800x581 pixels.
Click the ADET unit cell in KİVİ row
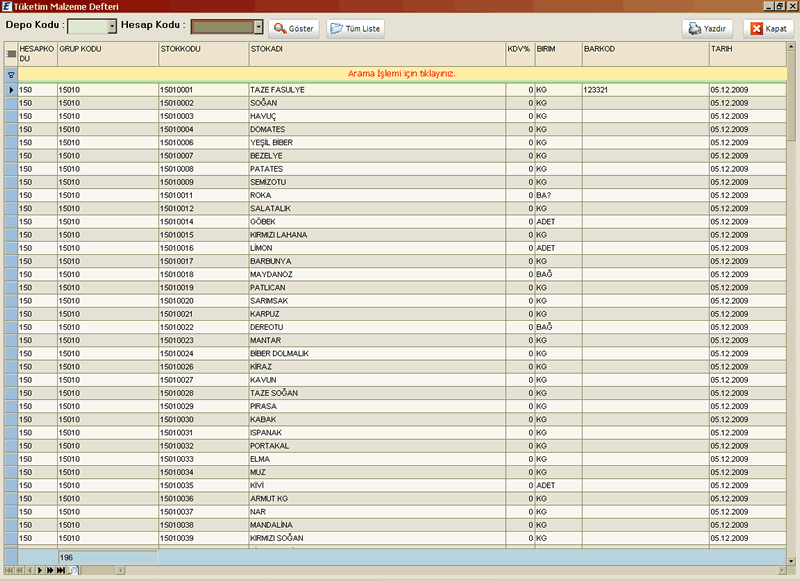tap(559, 486)
